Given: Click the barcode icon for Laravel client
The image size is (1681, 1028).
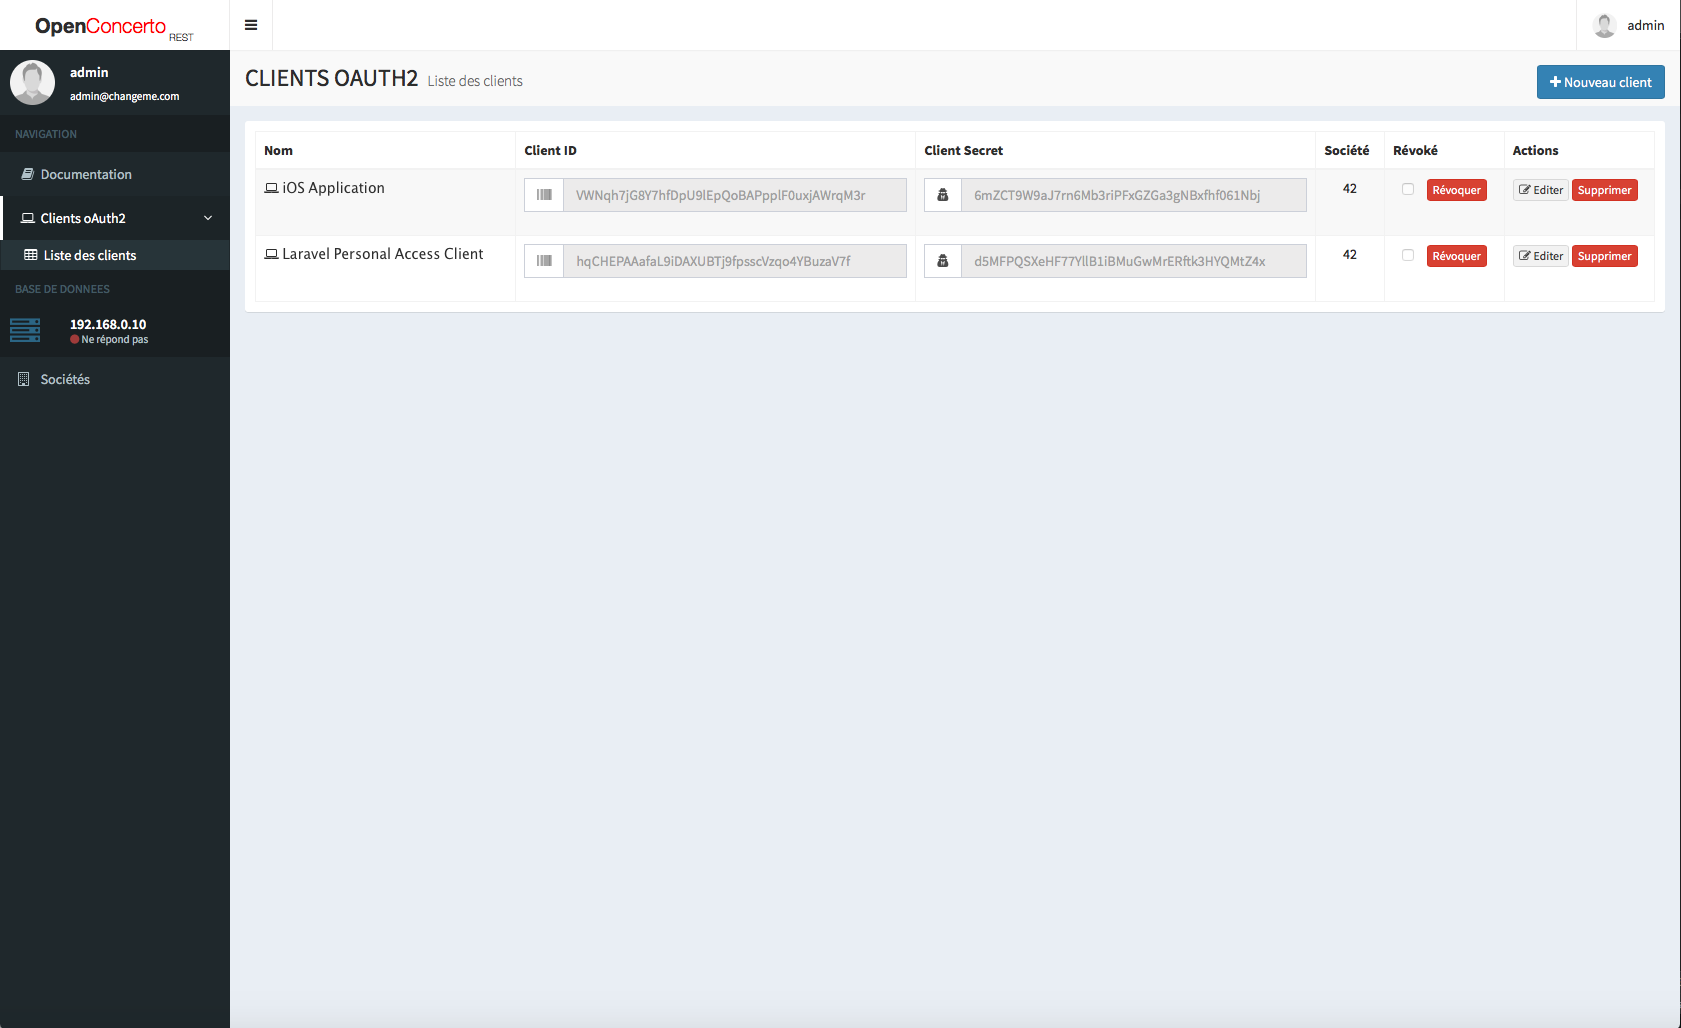Looking at the screenshot, I should coord(544,261).
